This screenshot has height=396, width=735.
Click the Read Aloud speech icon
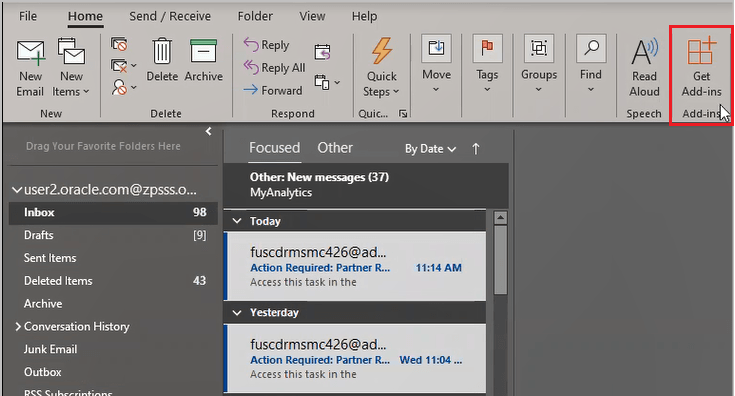point(645,51)
